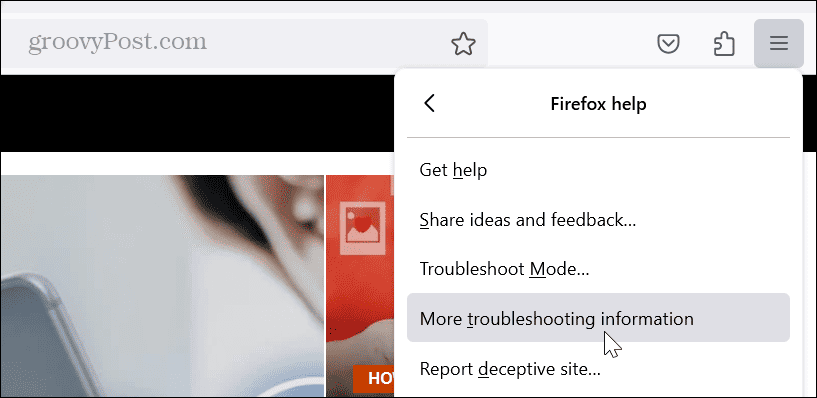Go back from Firefox help submenu
The height and width of the screenshot is (398, 817).
429,103
